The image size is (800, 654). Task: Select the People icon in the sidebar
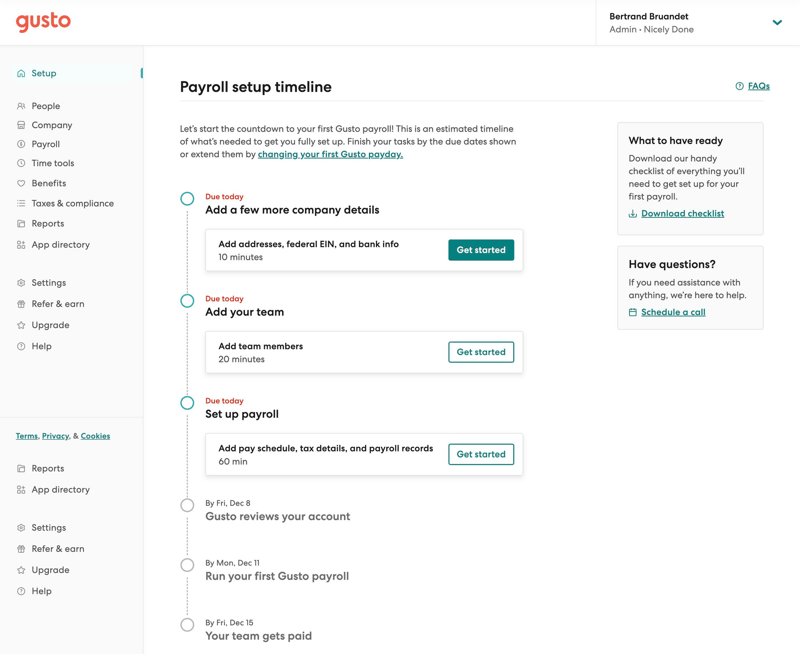(x=22, y=105)
